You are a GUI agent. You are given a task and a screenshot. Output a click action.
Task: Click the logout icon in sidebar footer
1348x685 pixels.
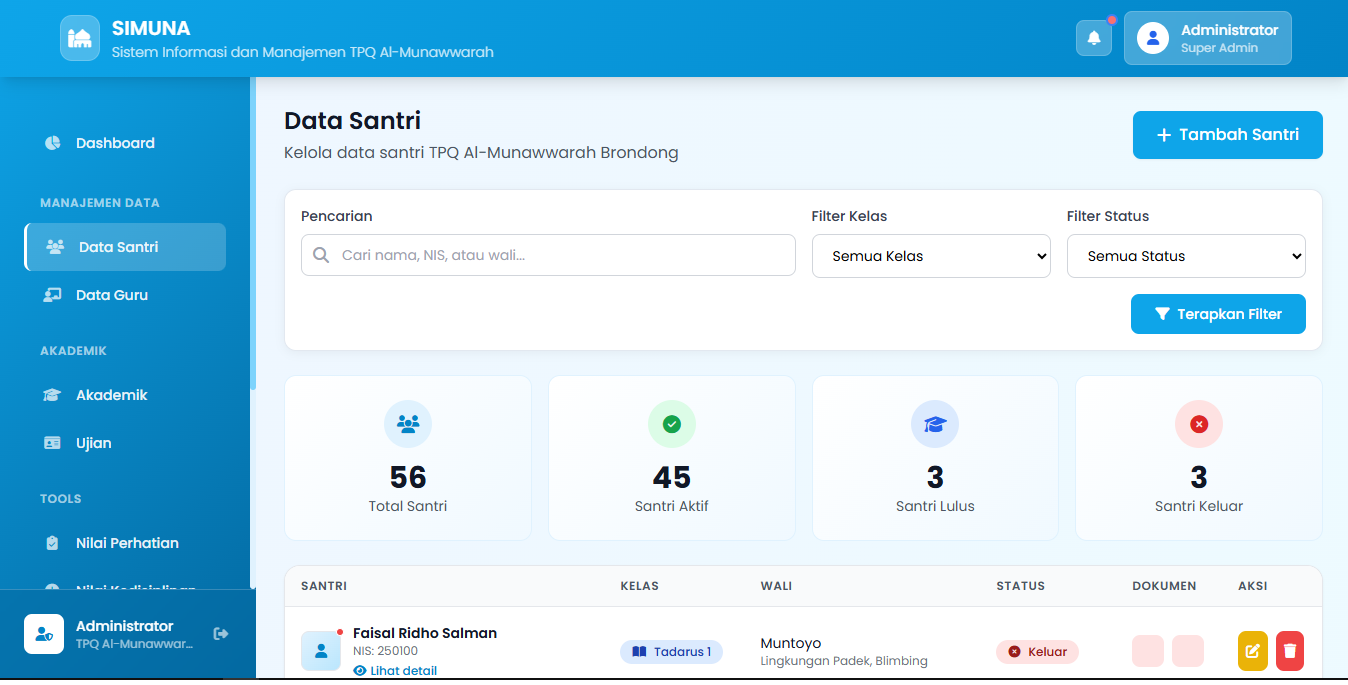[x=221, y=633]
